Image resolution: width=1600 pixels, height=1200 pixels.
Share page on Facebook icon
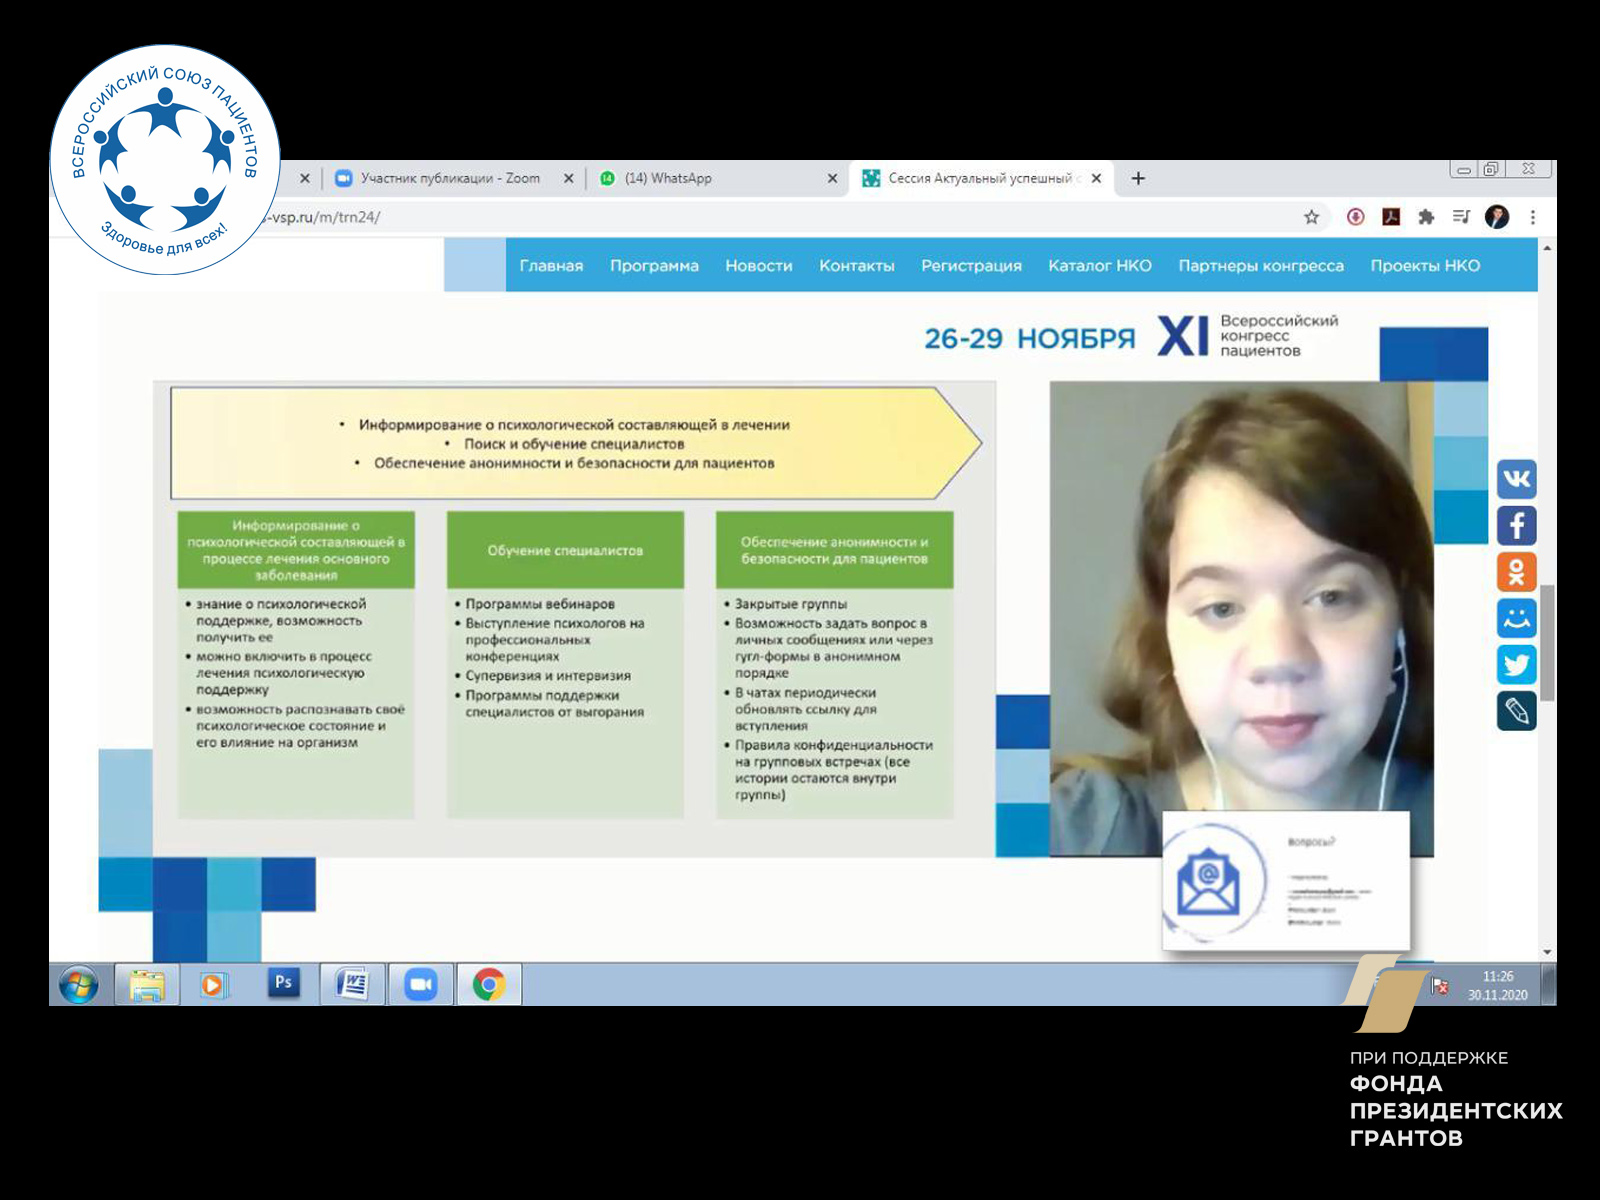point(1516,525)
